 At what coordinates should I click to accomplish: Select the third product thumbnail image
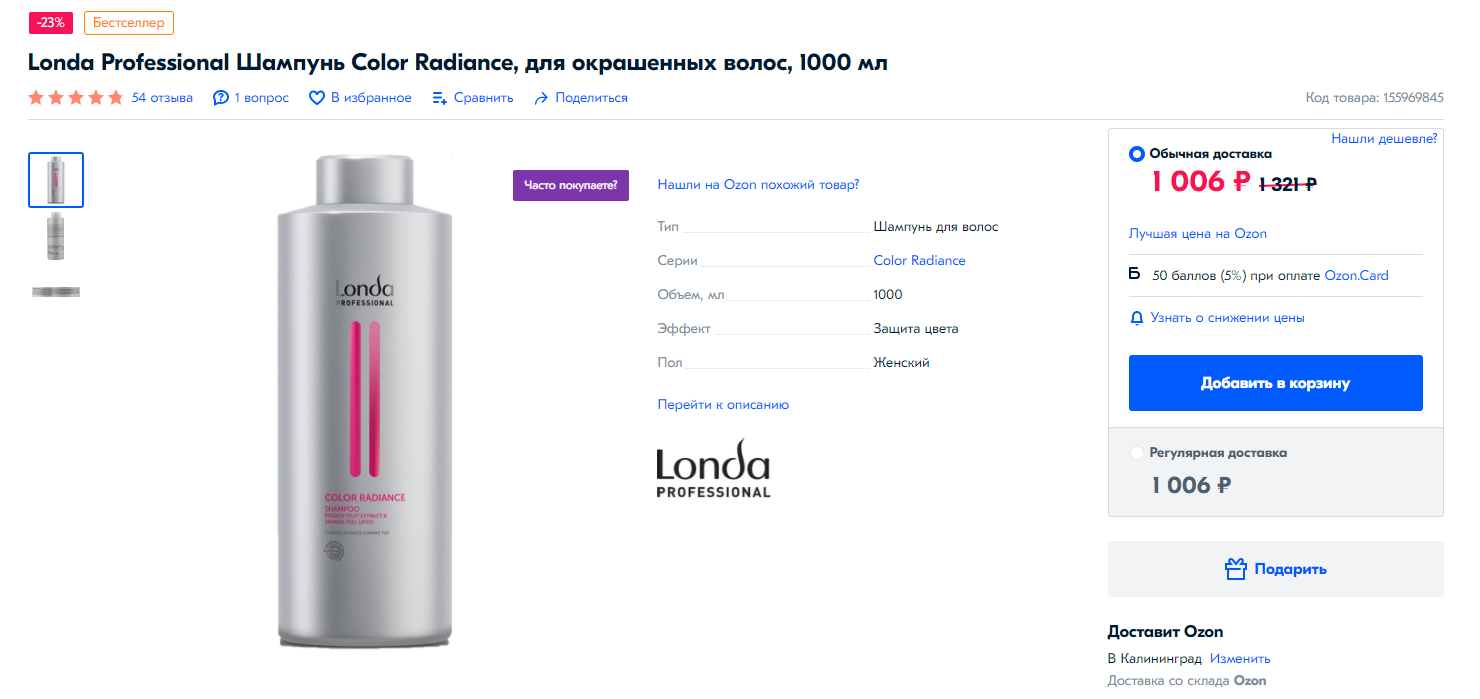pos(56,292)
